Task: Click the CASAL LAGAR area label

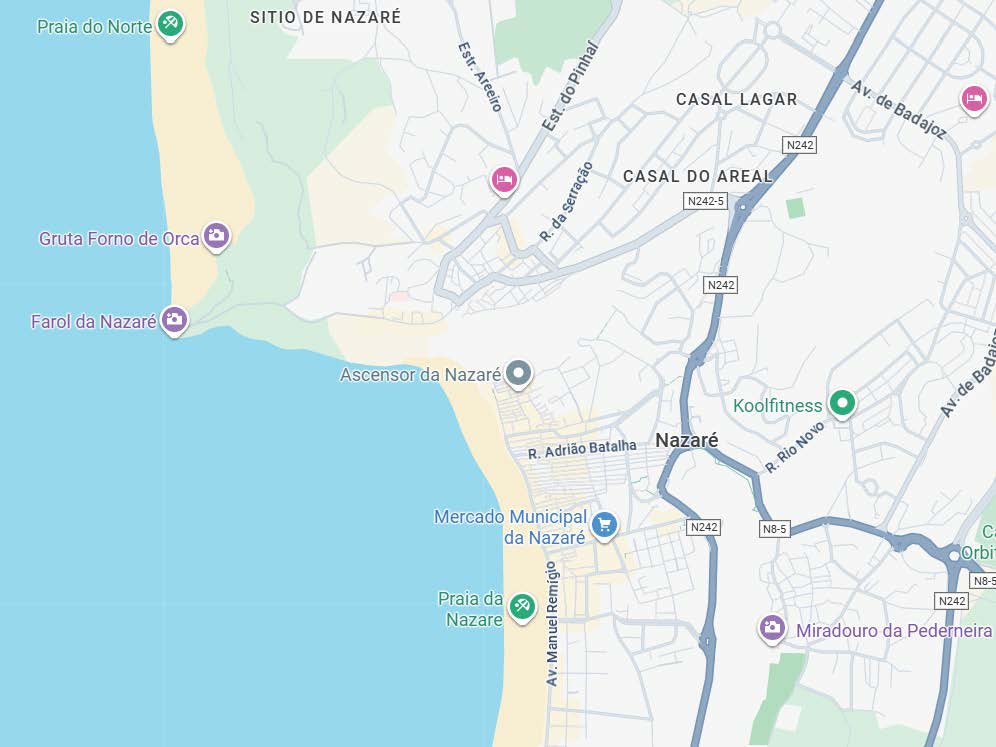Action: tap(736, 99)
